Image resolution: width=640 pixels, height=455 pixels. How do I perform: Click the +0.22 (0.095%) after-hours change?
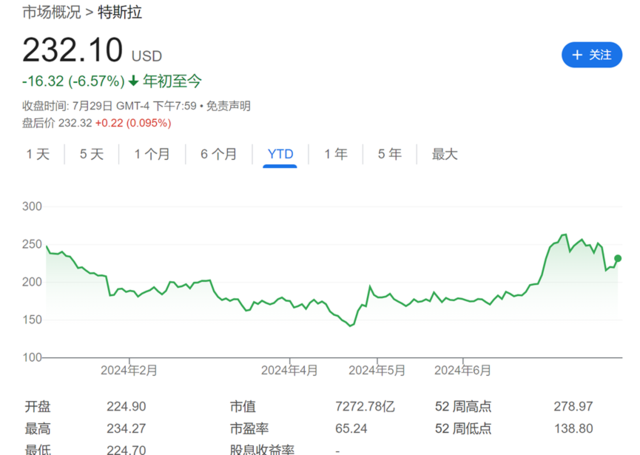point(133,123)
